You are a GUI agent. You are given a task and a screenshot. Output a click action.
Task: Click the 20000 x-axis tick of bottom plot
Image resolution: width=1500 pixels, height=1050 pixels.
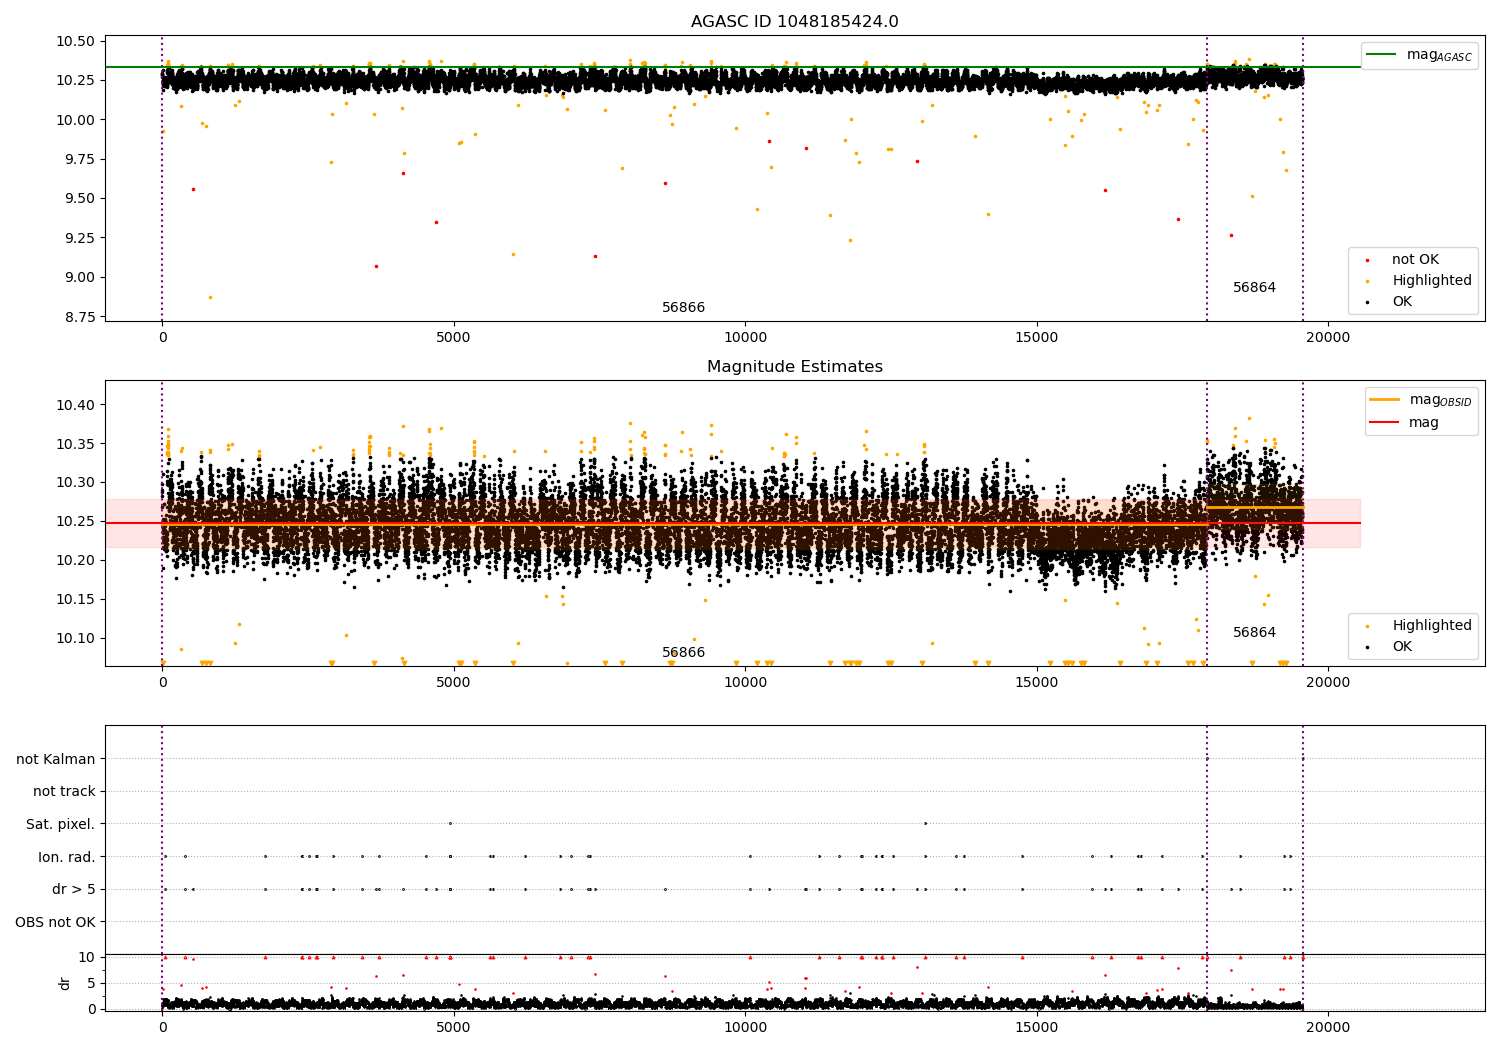[1328, 1028]
